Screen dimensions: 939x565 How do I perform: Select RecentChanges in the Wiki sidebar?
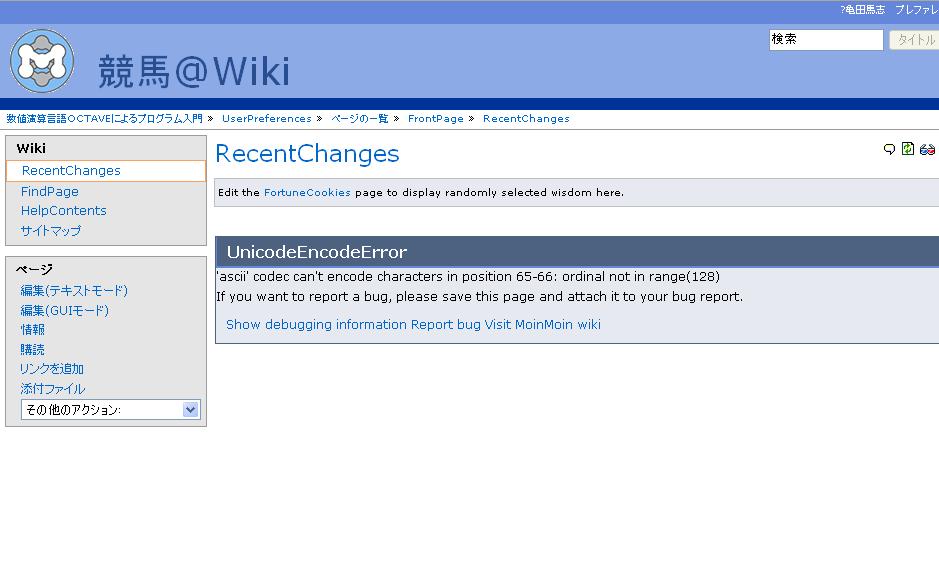(x=71, y=171)
